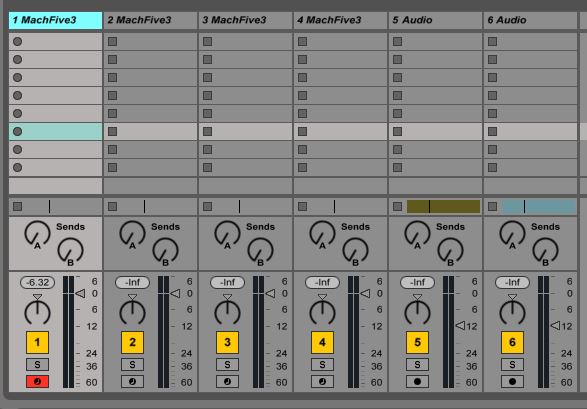
Task: Select the 6 Audio track header
Action: [x=530, y=20]
